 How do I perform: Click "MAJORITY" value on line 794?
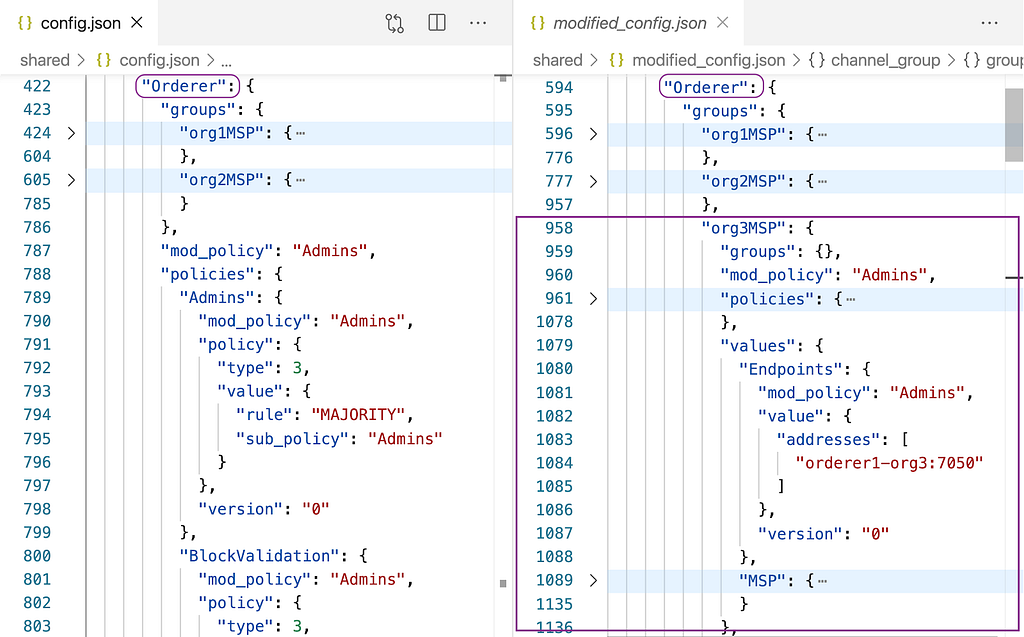coord(358,415)
